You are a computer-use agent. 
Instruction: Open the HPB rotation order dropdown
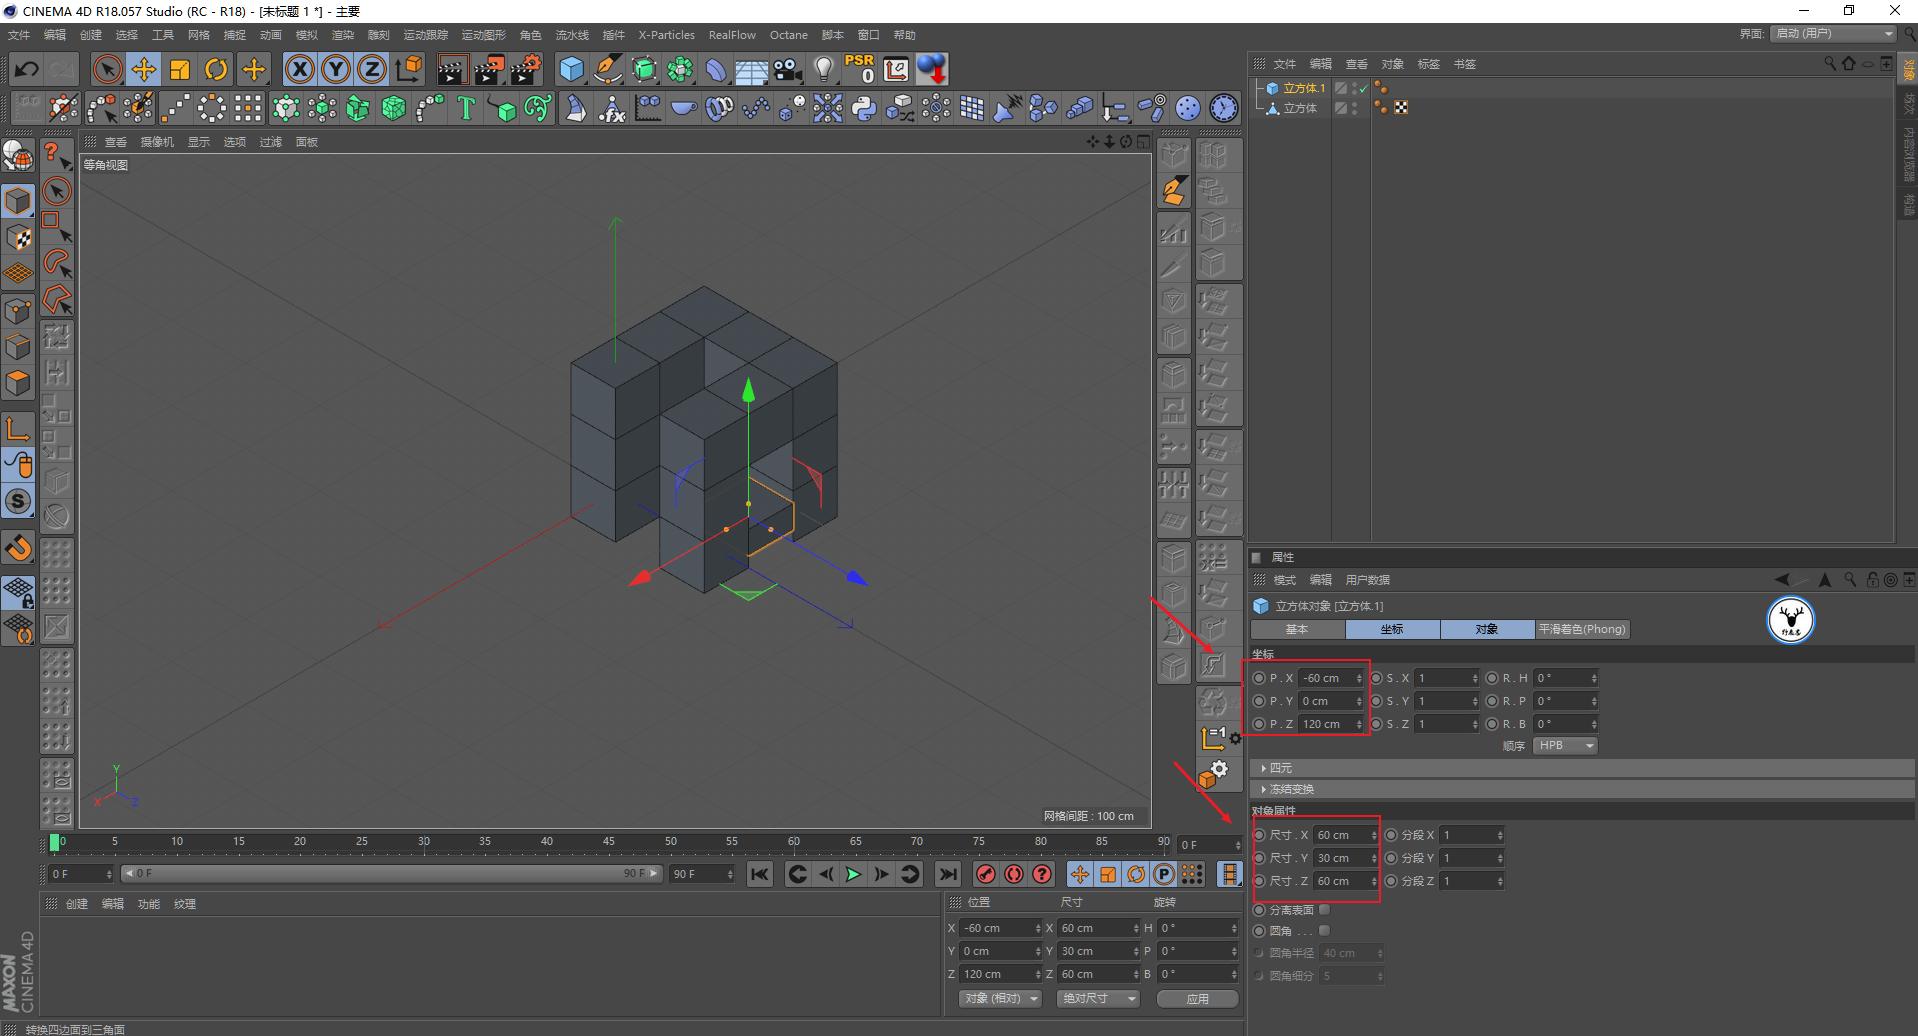[x=1565, y=746]
